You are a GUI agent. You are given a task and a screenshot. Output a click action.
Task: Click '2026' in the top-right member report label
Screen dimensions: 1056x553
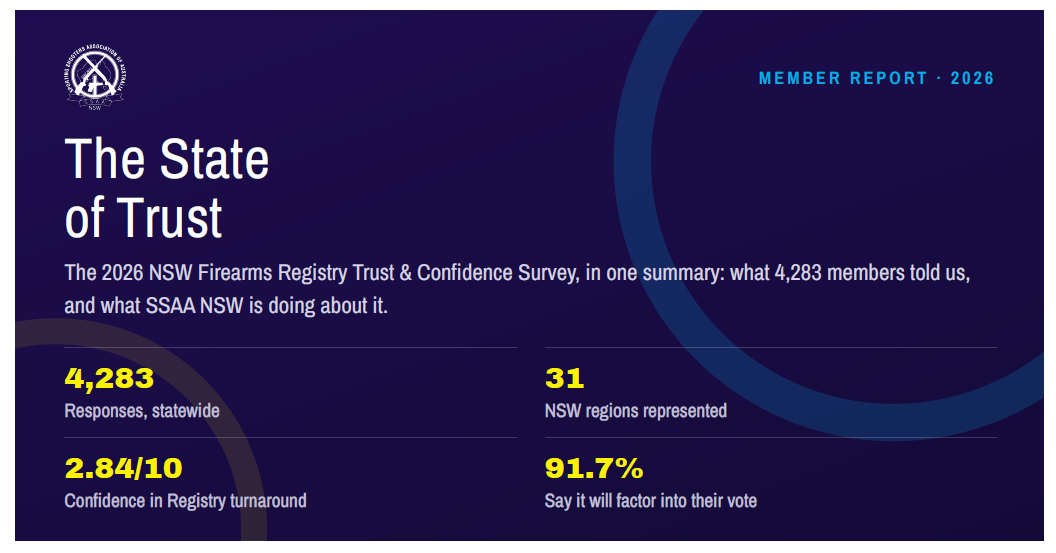(x=972, y=78)
